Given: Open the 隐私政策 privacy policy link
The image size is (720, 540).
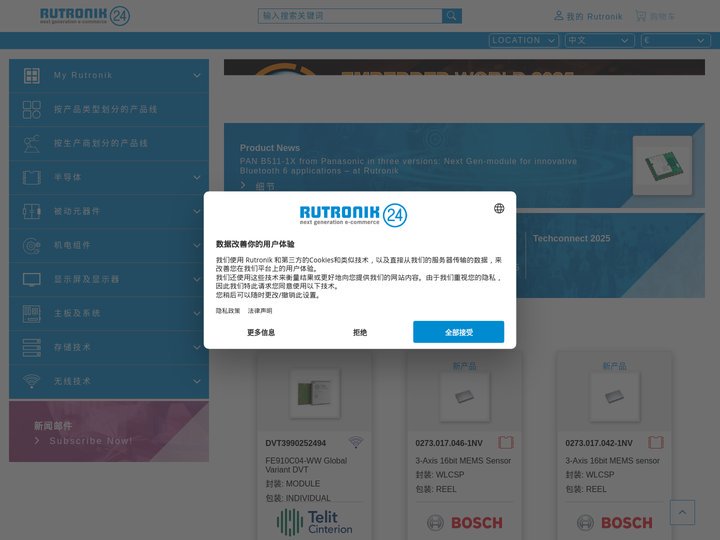Looking at the screenshot, I should click(228, 311).
